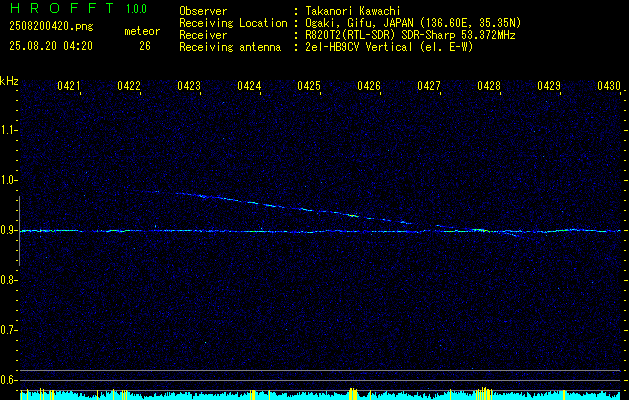
Task: Click the 0.7 frequency axis label
Action: (x=8, y=330)
